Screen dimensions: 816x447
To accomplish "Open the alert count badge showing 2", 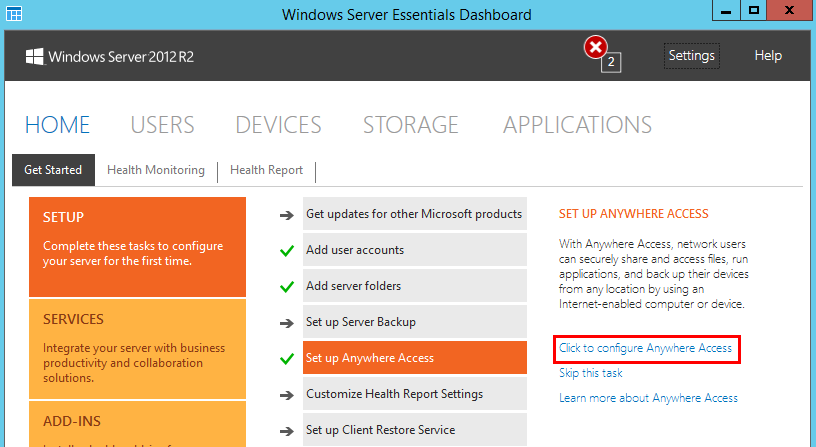I will coord(611,62).
